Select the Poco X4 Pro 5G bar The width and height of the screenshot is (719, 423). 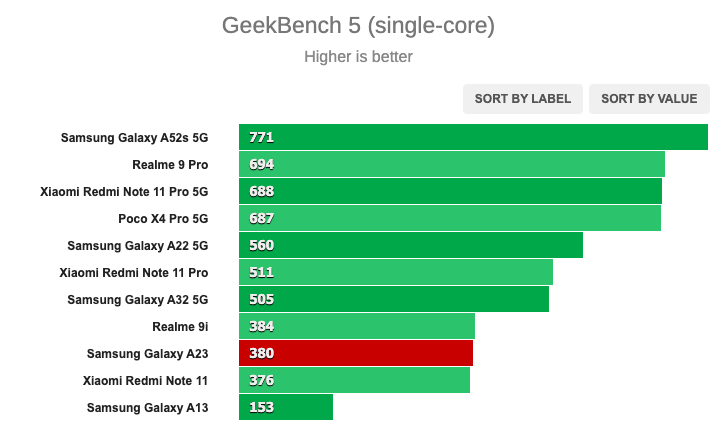click(450, 218)
